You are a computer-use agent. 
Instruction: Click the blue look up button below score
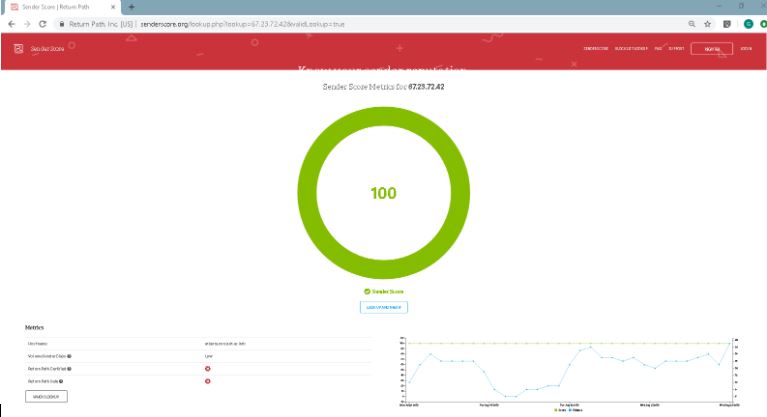[x=384, y=307]
